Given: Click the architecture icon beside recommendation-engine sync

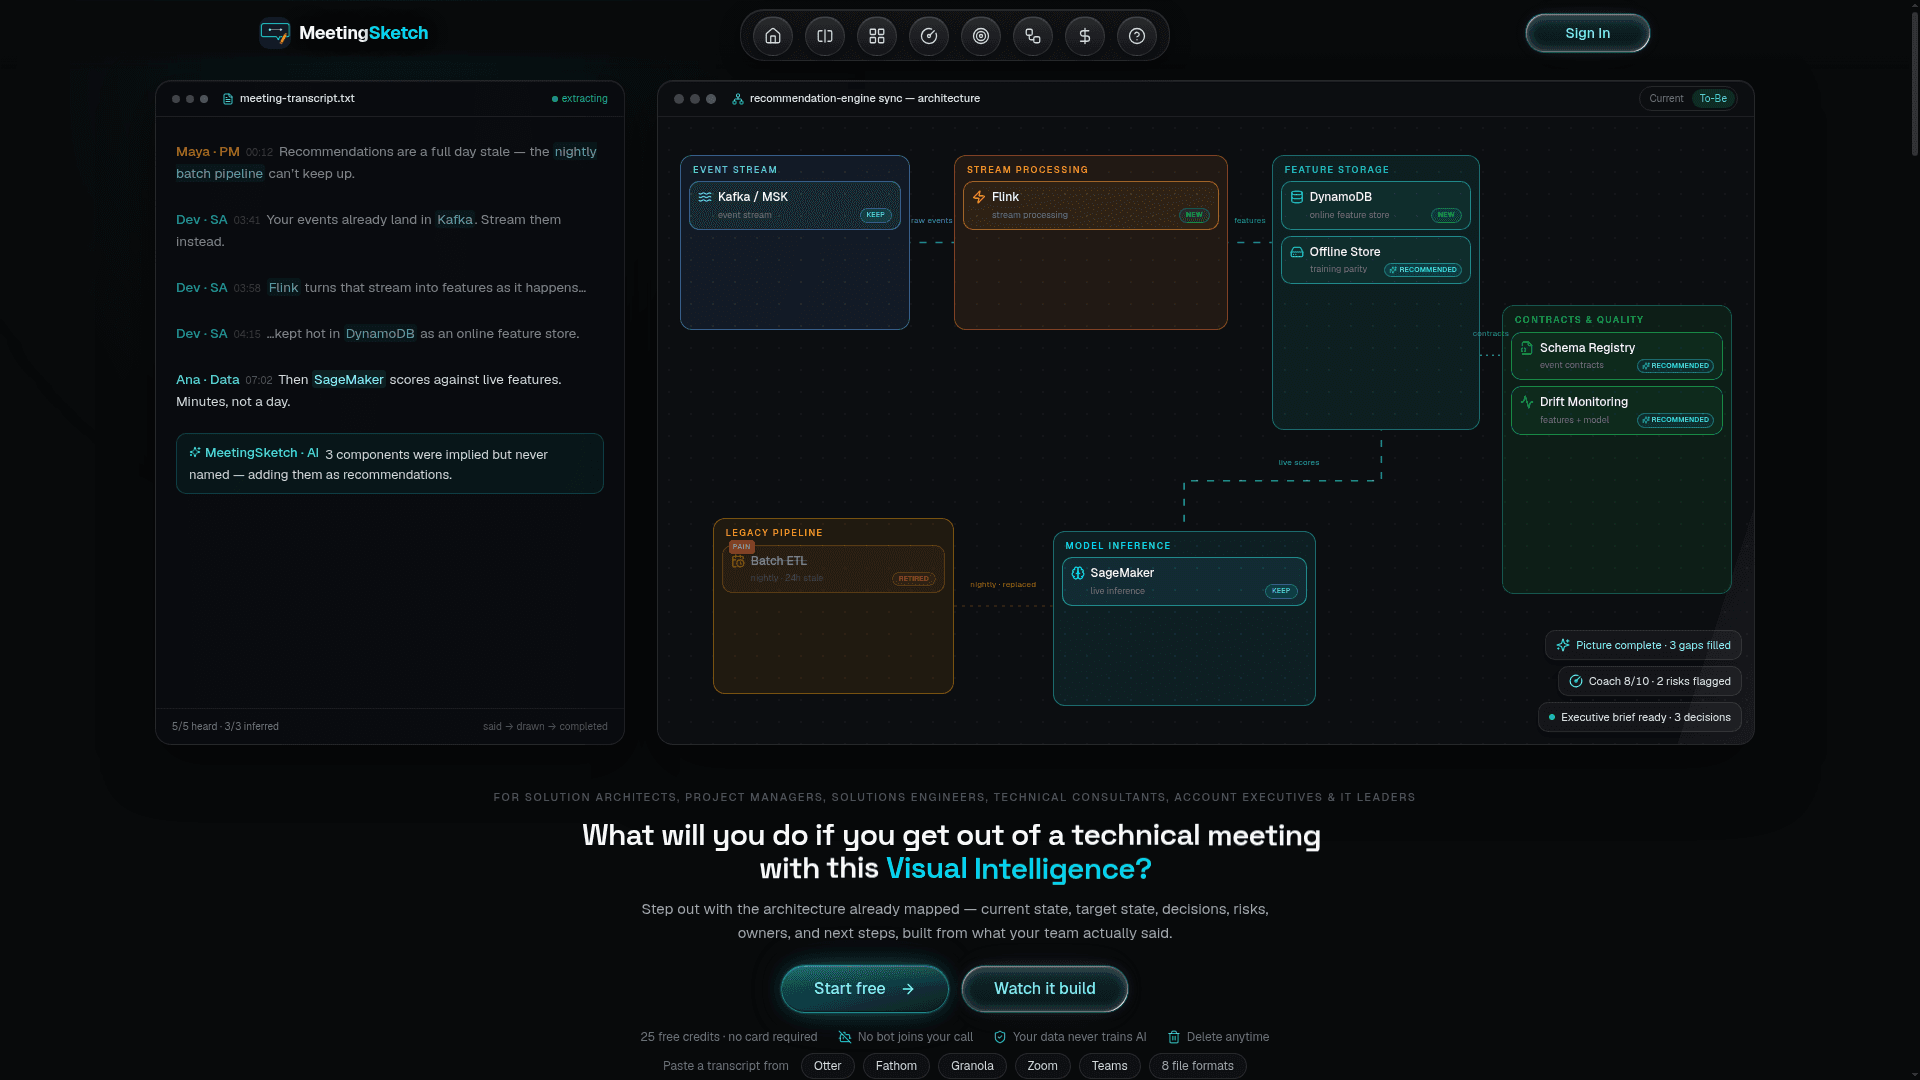Looking at the screenshot, I should point(738,99).
